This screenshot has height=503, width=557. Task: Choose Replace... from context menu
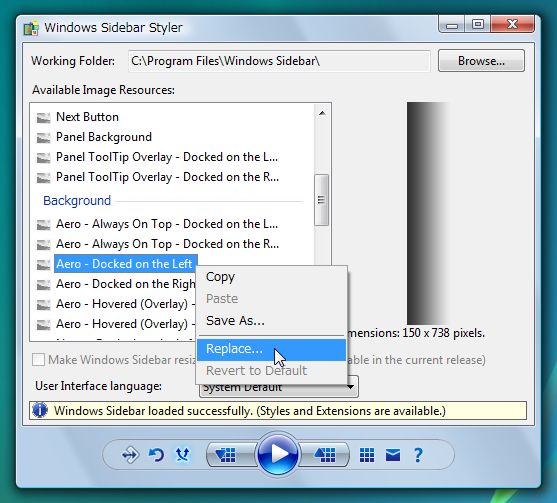(x=271, y=350)
